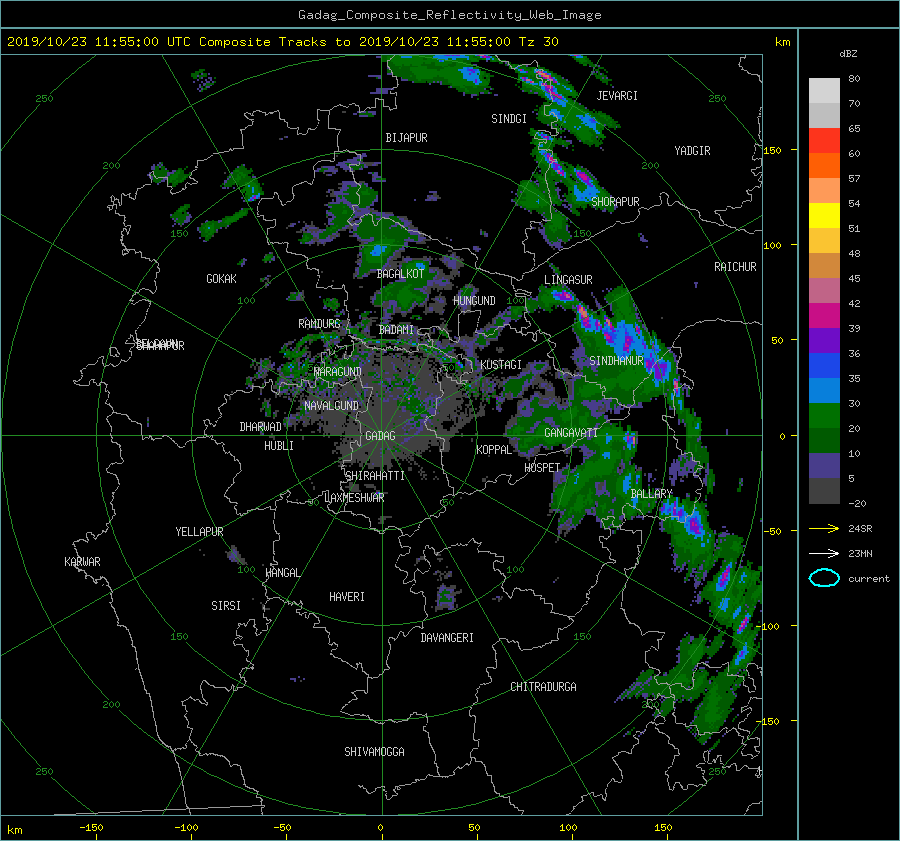Click the HUBLI city label
Viewport: 900px width, 841px height.
(x=279, y=446)
